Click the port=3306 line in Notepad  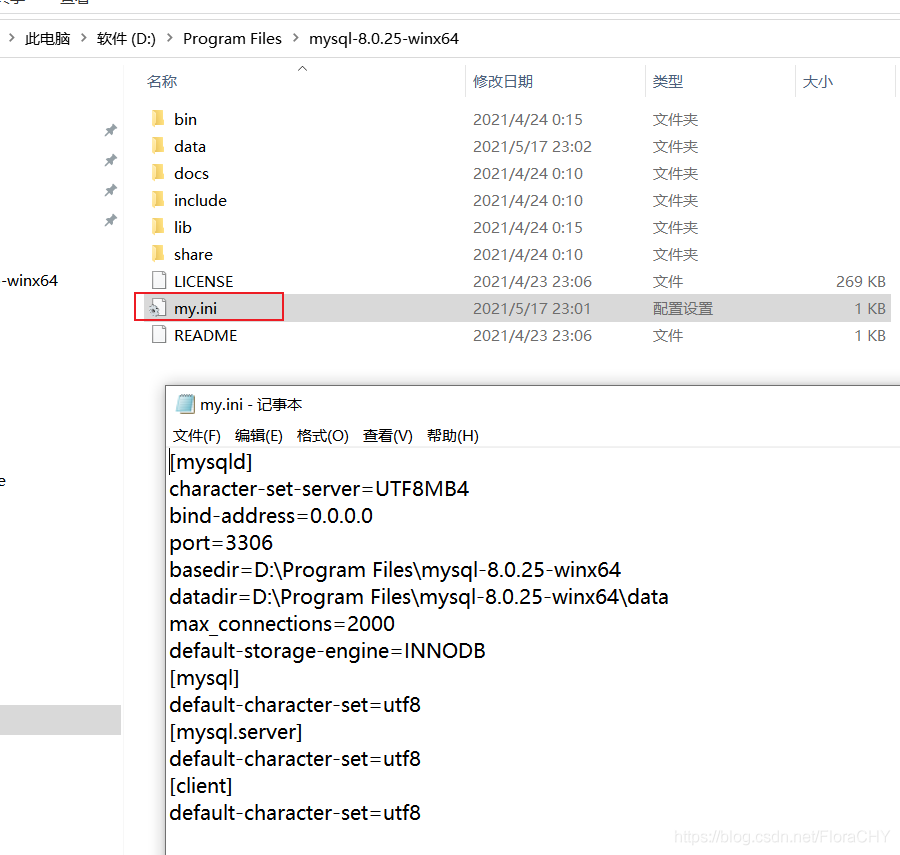[221, 542]
